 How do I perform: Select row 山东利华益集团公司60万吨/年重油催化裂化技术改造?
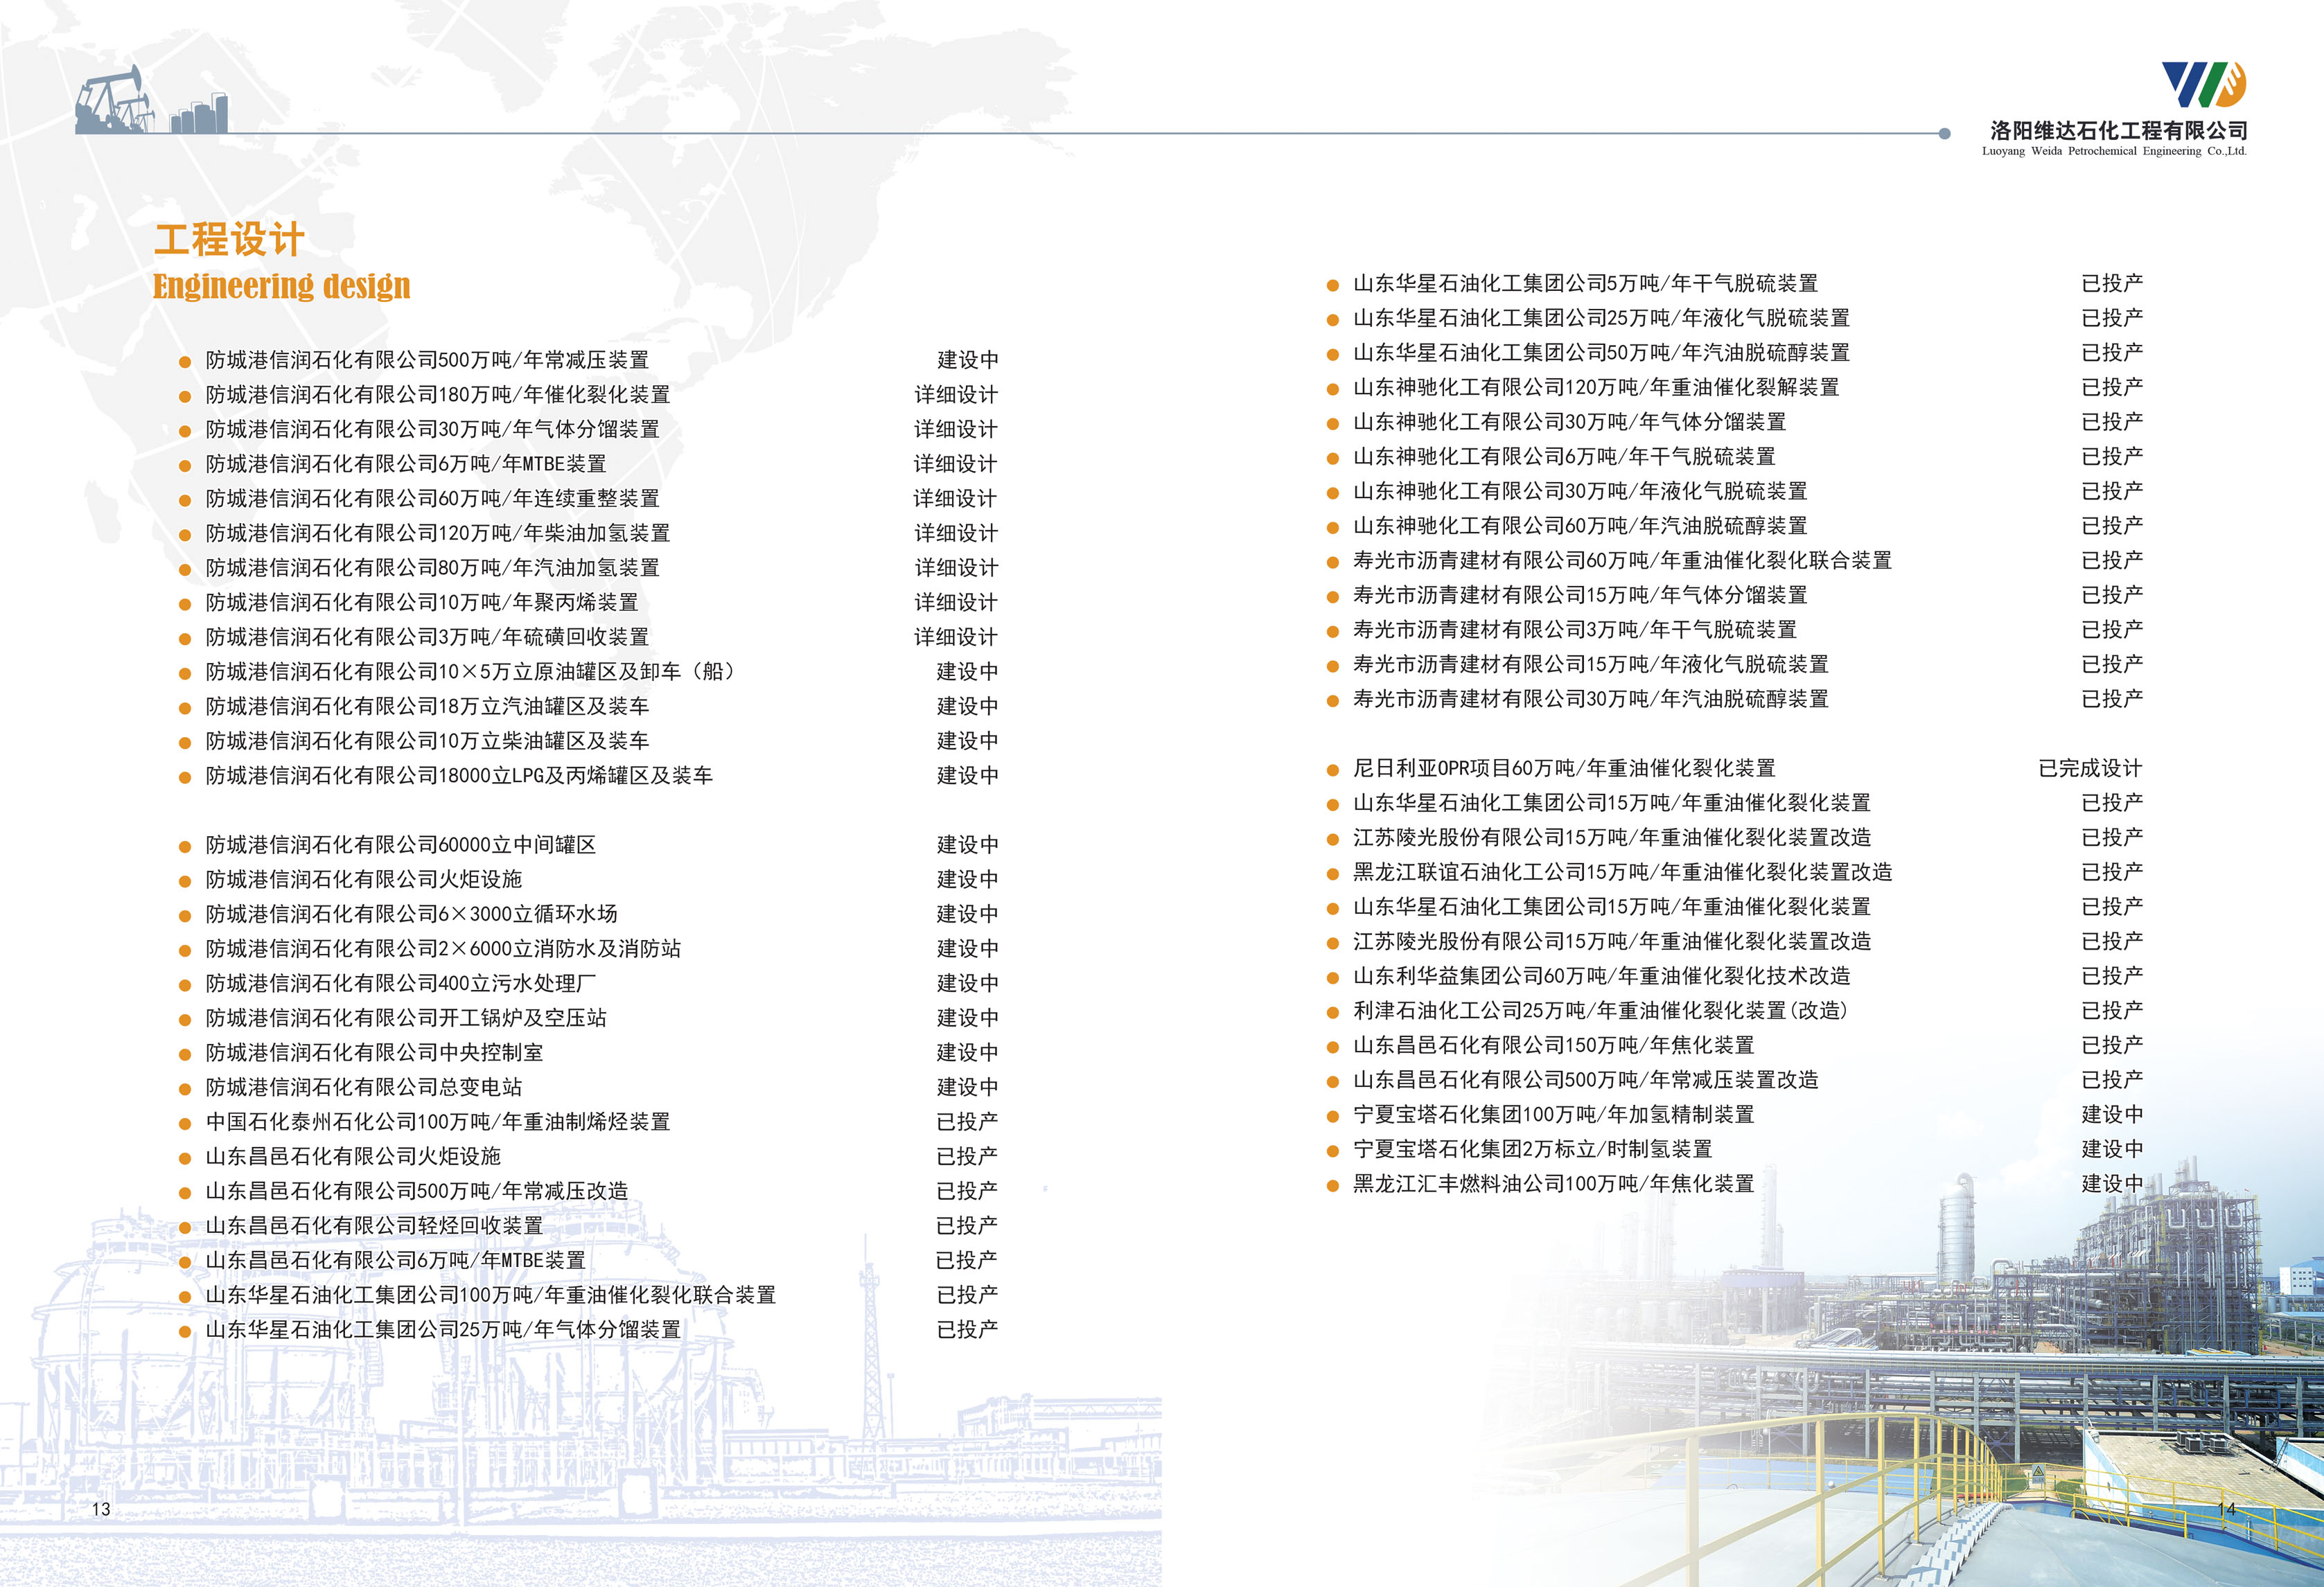1735,976
